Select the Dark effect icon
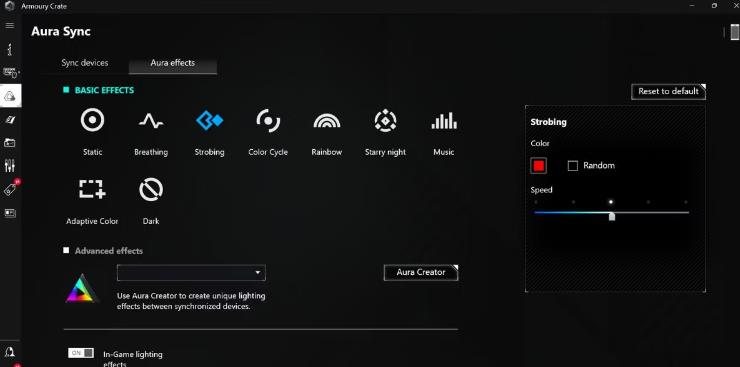Image resolution: width=740 pixels, height=367 pixels. (x=151, y=190)
